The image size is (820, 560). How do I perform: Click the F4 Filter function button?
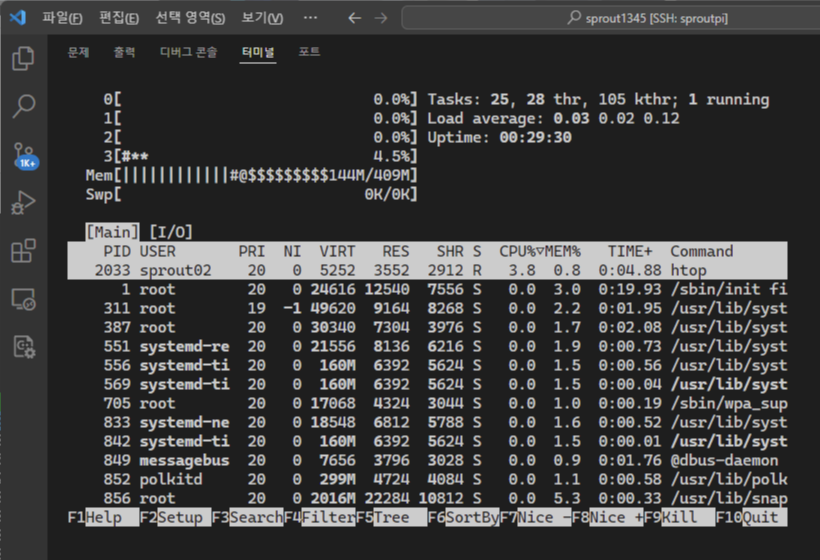320,518
